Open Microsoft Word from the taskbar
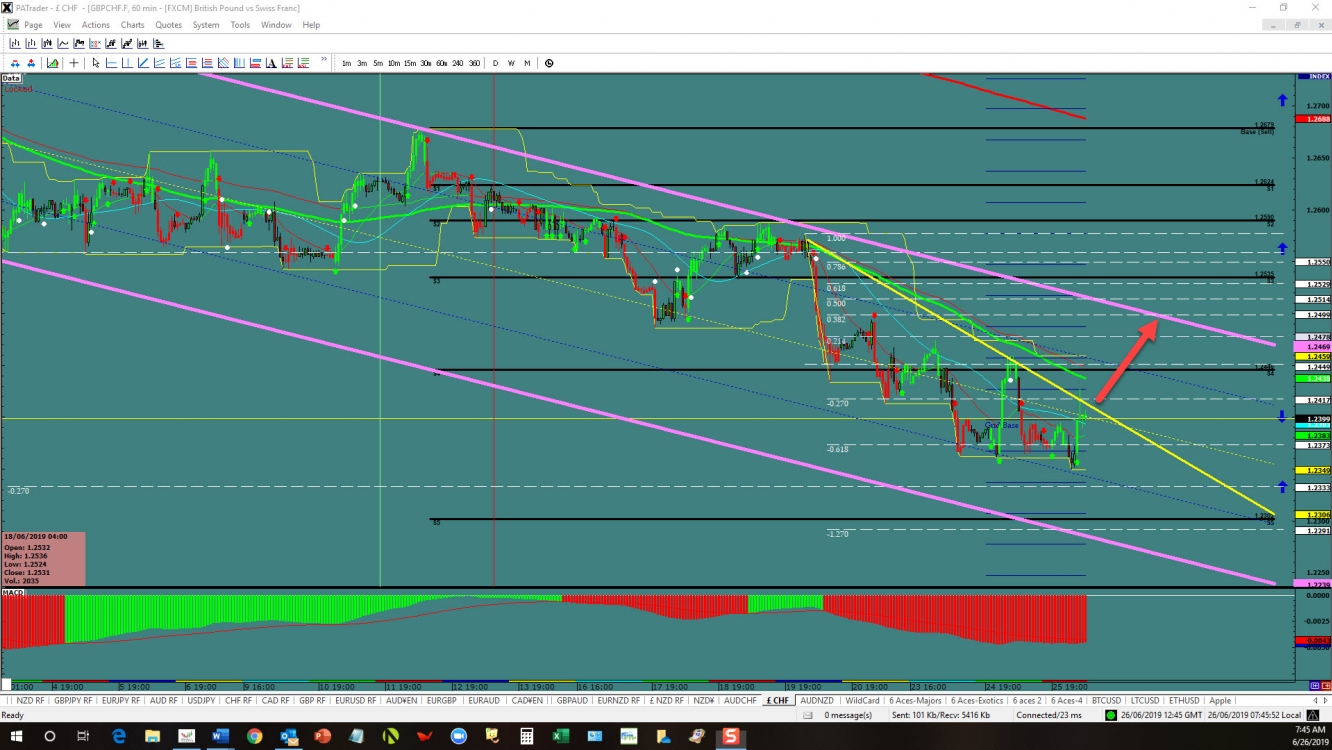The image size is (1332, 750). click(221, 736)
